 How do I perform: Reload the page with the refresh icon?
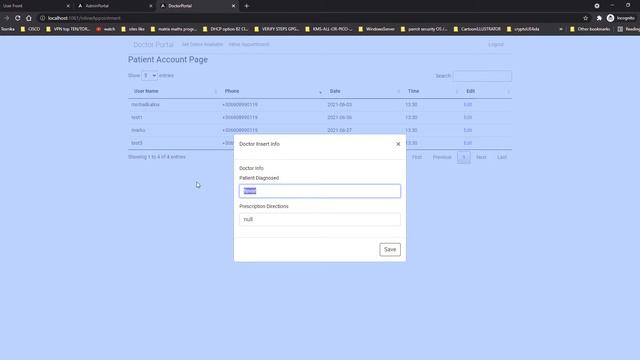pyautogui.click(x=18, y=18)
